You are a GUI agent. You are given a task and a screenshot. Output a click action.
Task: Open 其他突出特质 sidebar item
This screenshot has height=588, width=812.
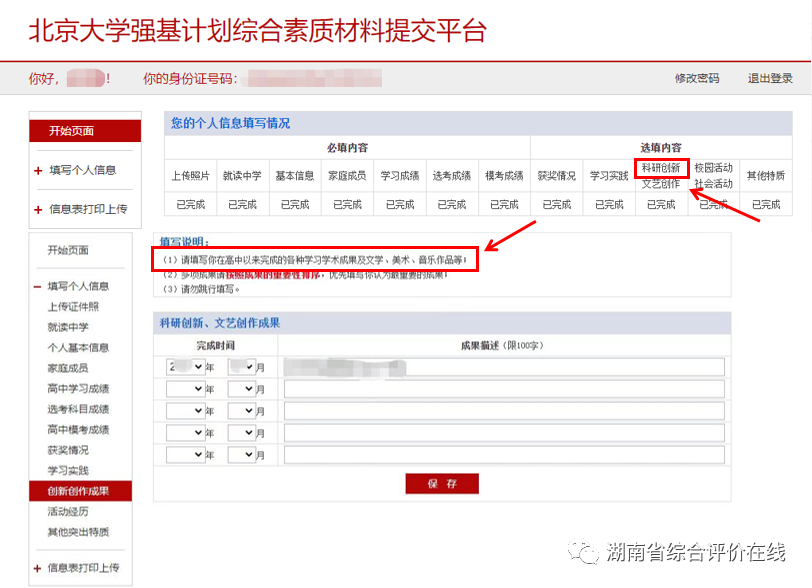click(x=78, y=532)
